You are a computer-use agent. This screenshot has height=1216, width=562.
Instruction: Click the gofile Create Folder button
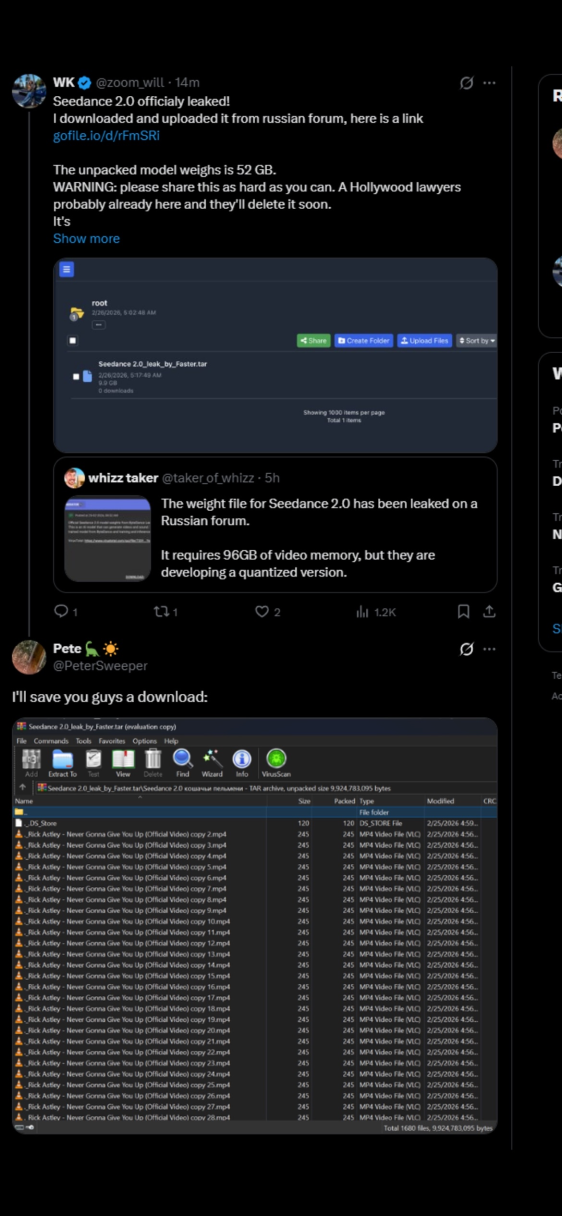click(363, 341)
